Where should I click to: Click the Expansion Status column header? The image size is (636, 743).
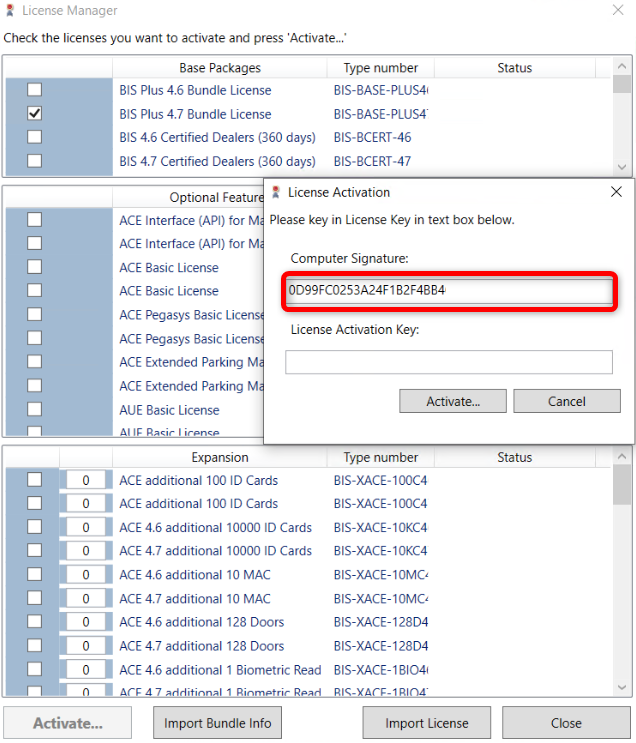514,457
